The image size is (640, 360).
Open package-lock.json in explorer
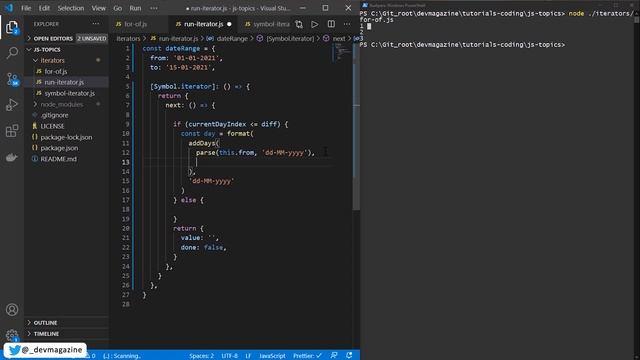[x=66, y=137]
